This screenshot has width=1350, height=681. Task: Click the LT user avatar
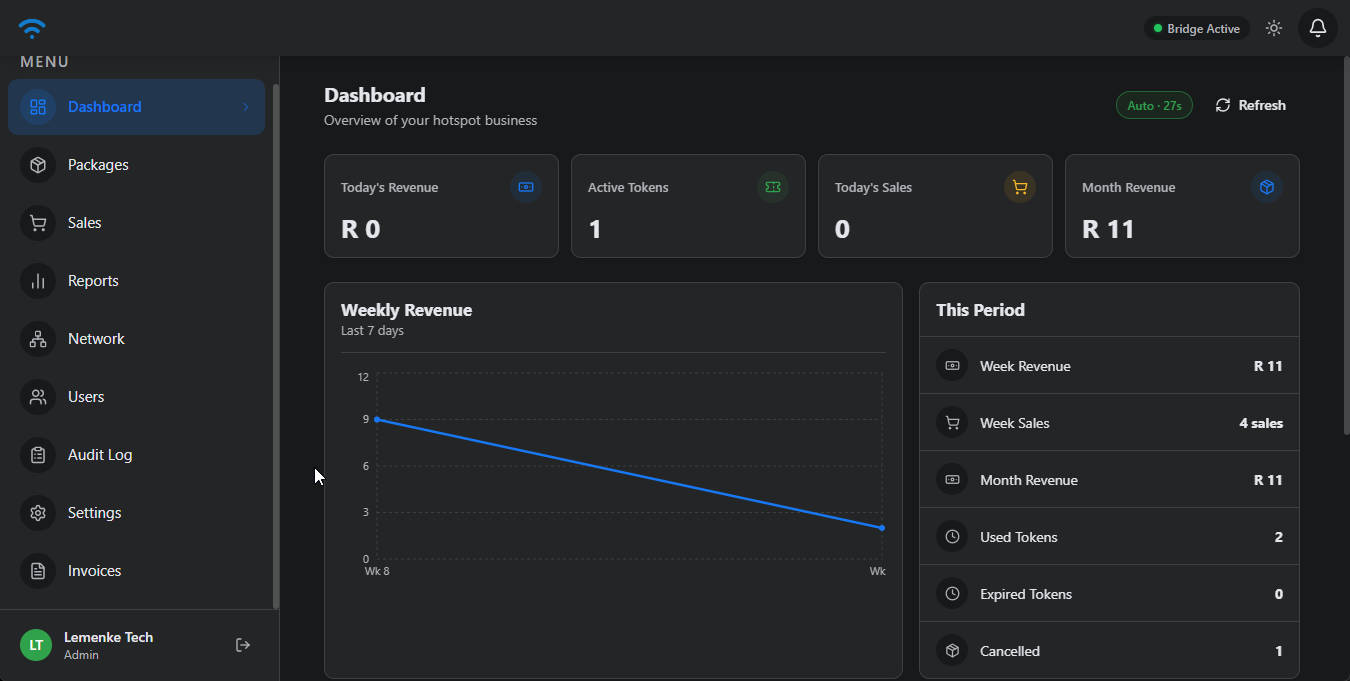click(36, 645)
